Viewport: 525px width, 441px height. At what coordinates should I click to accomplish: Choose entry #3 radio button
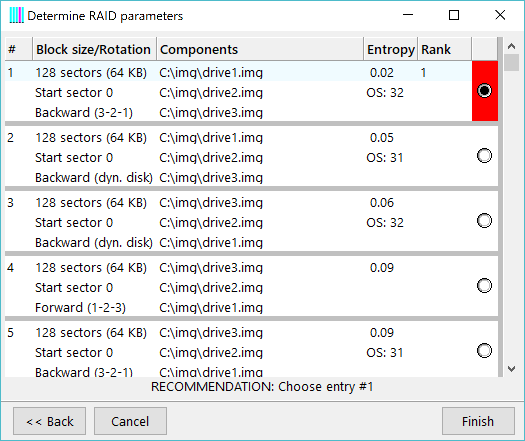pos(484,221)
